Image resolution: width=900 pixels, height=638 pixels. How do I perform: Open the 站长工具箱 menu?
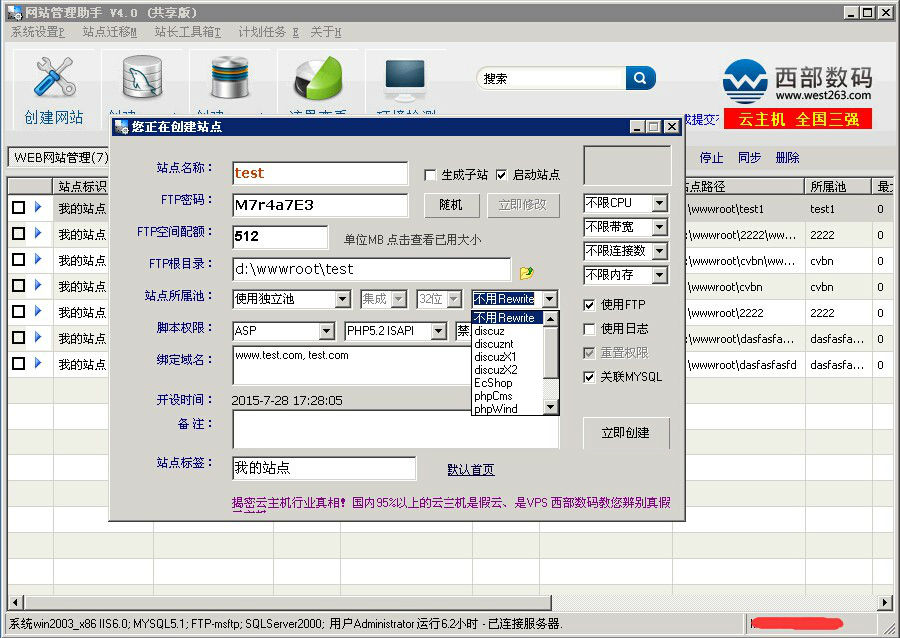(x=188, y=32)
